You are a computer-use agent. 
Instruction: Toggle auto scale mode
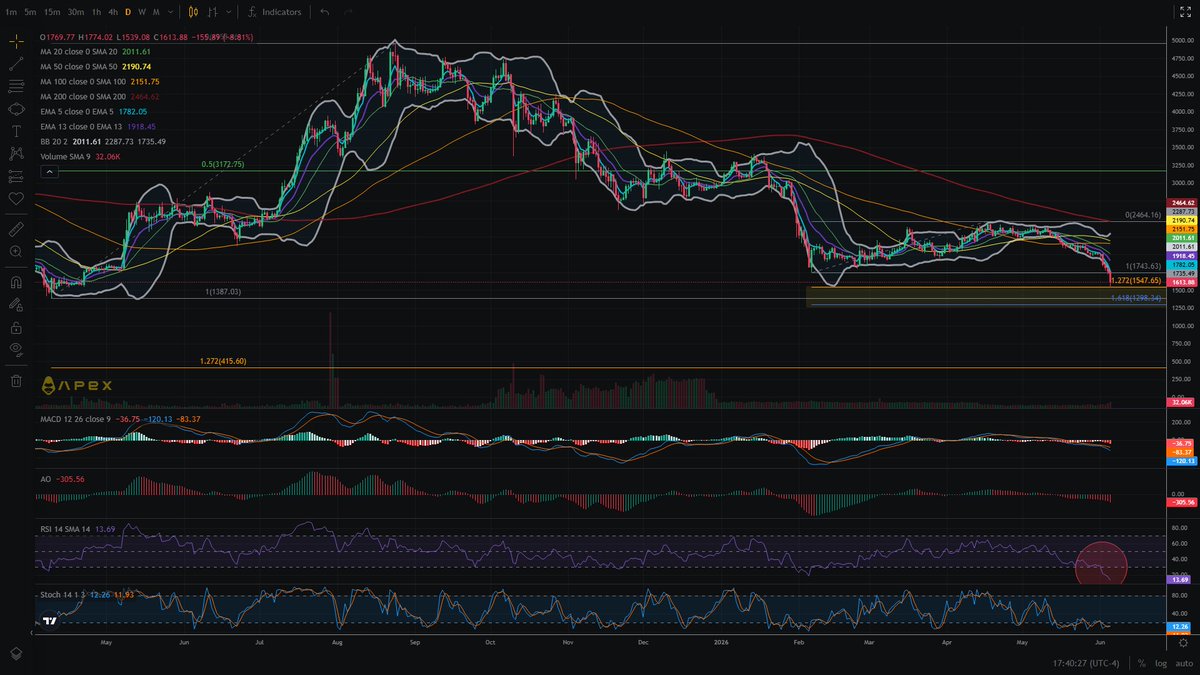coord(1182,663)
